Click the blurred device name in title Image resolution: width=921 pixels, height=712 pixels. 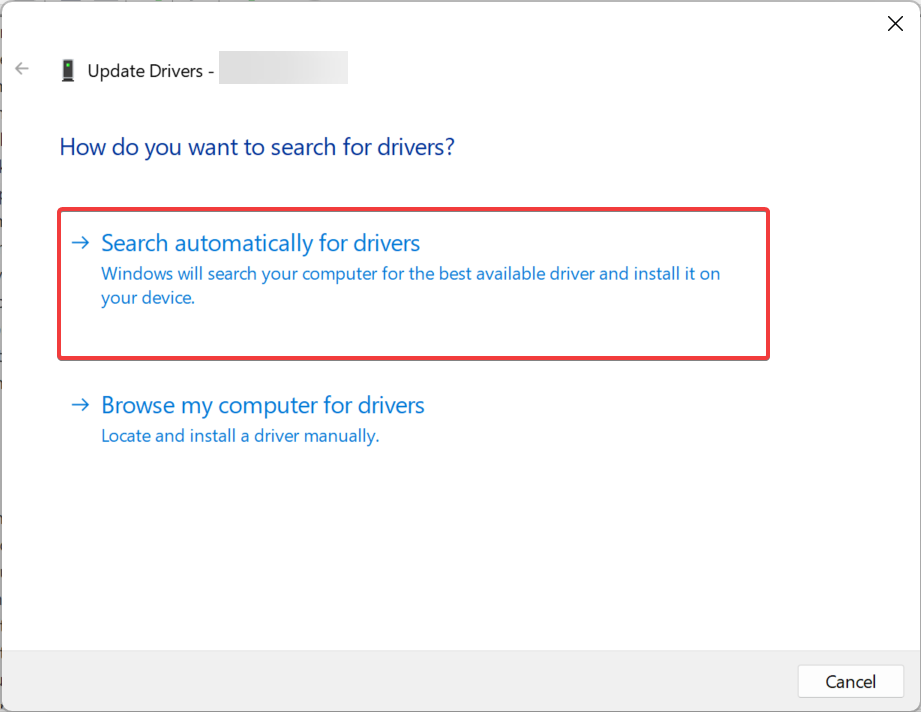pyautogui.click(x=283, y=69)
